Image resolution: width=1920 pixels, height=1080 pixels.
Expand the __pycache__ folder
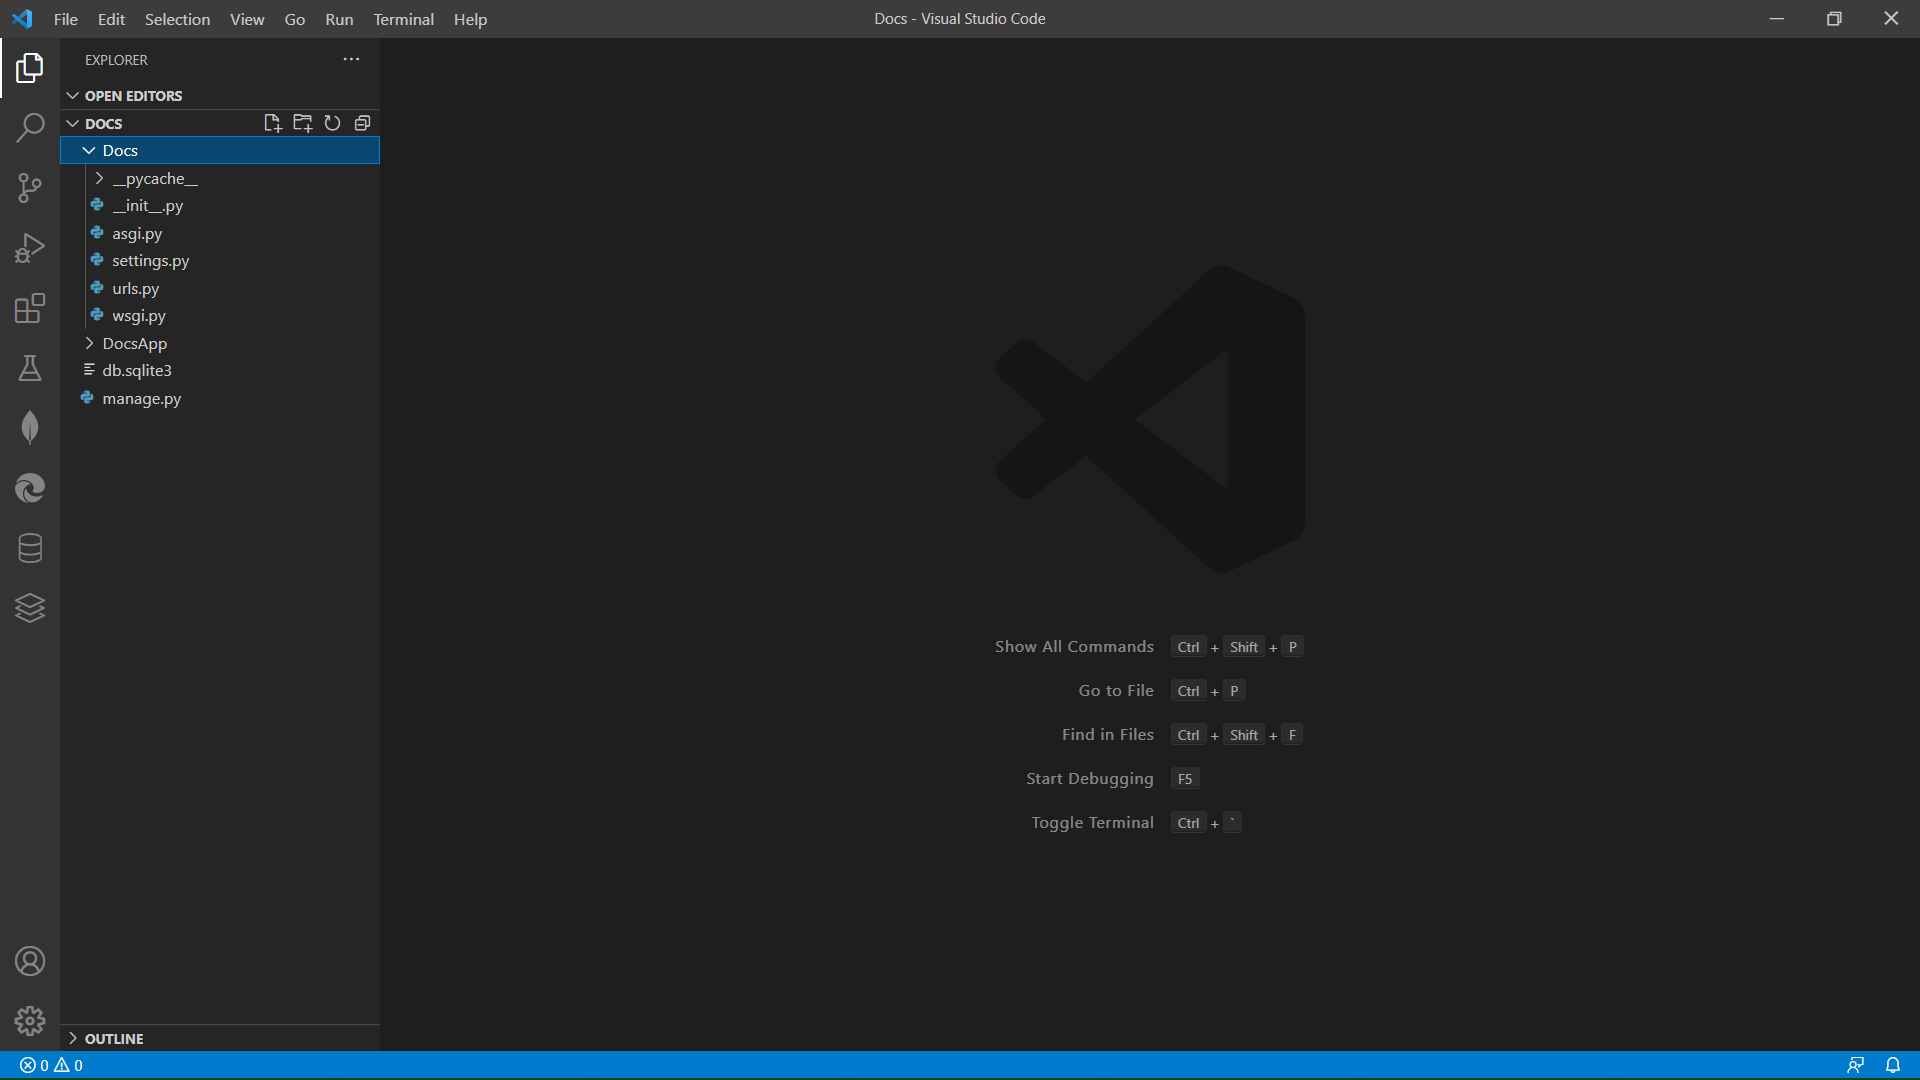coord(154,178)
